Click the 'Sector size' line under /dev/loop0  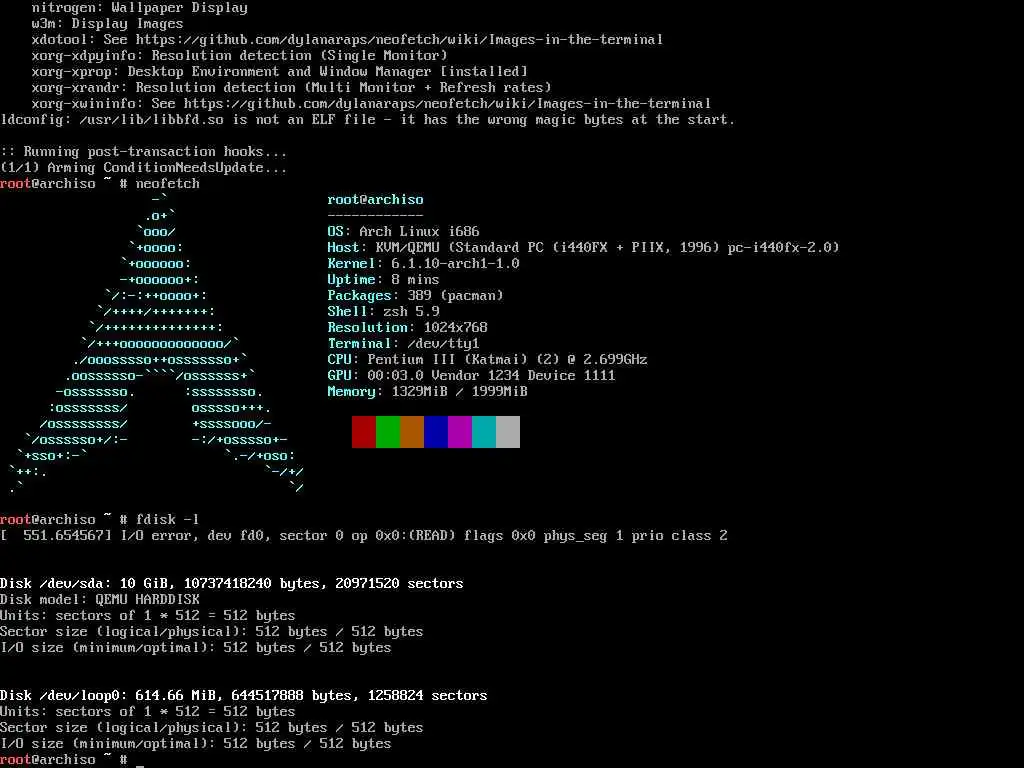212,728
